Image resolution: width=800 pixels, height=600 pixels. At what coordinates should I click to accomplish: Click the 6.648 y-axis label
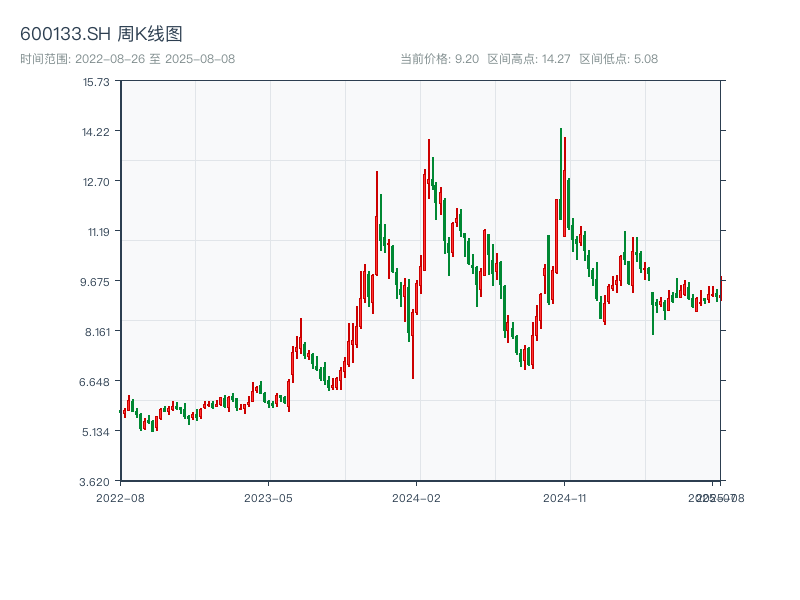point(97,382)
